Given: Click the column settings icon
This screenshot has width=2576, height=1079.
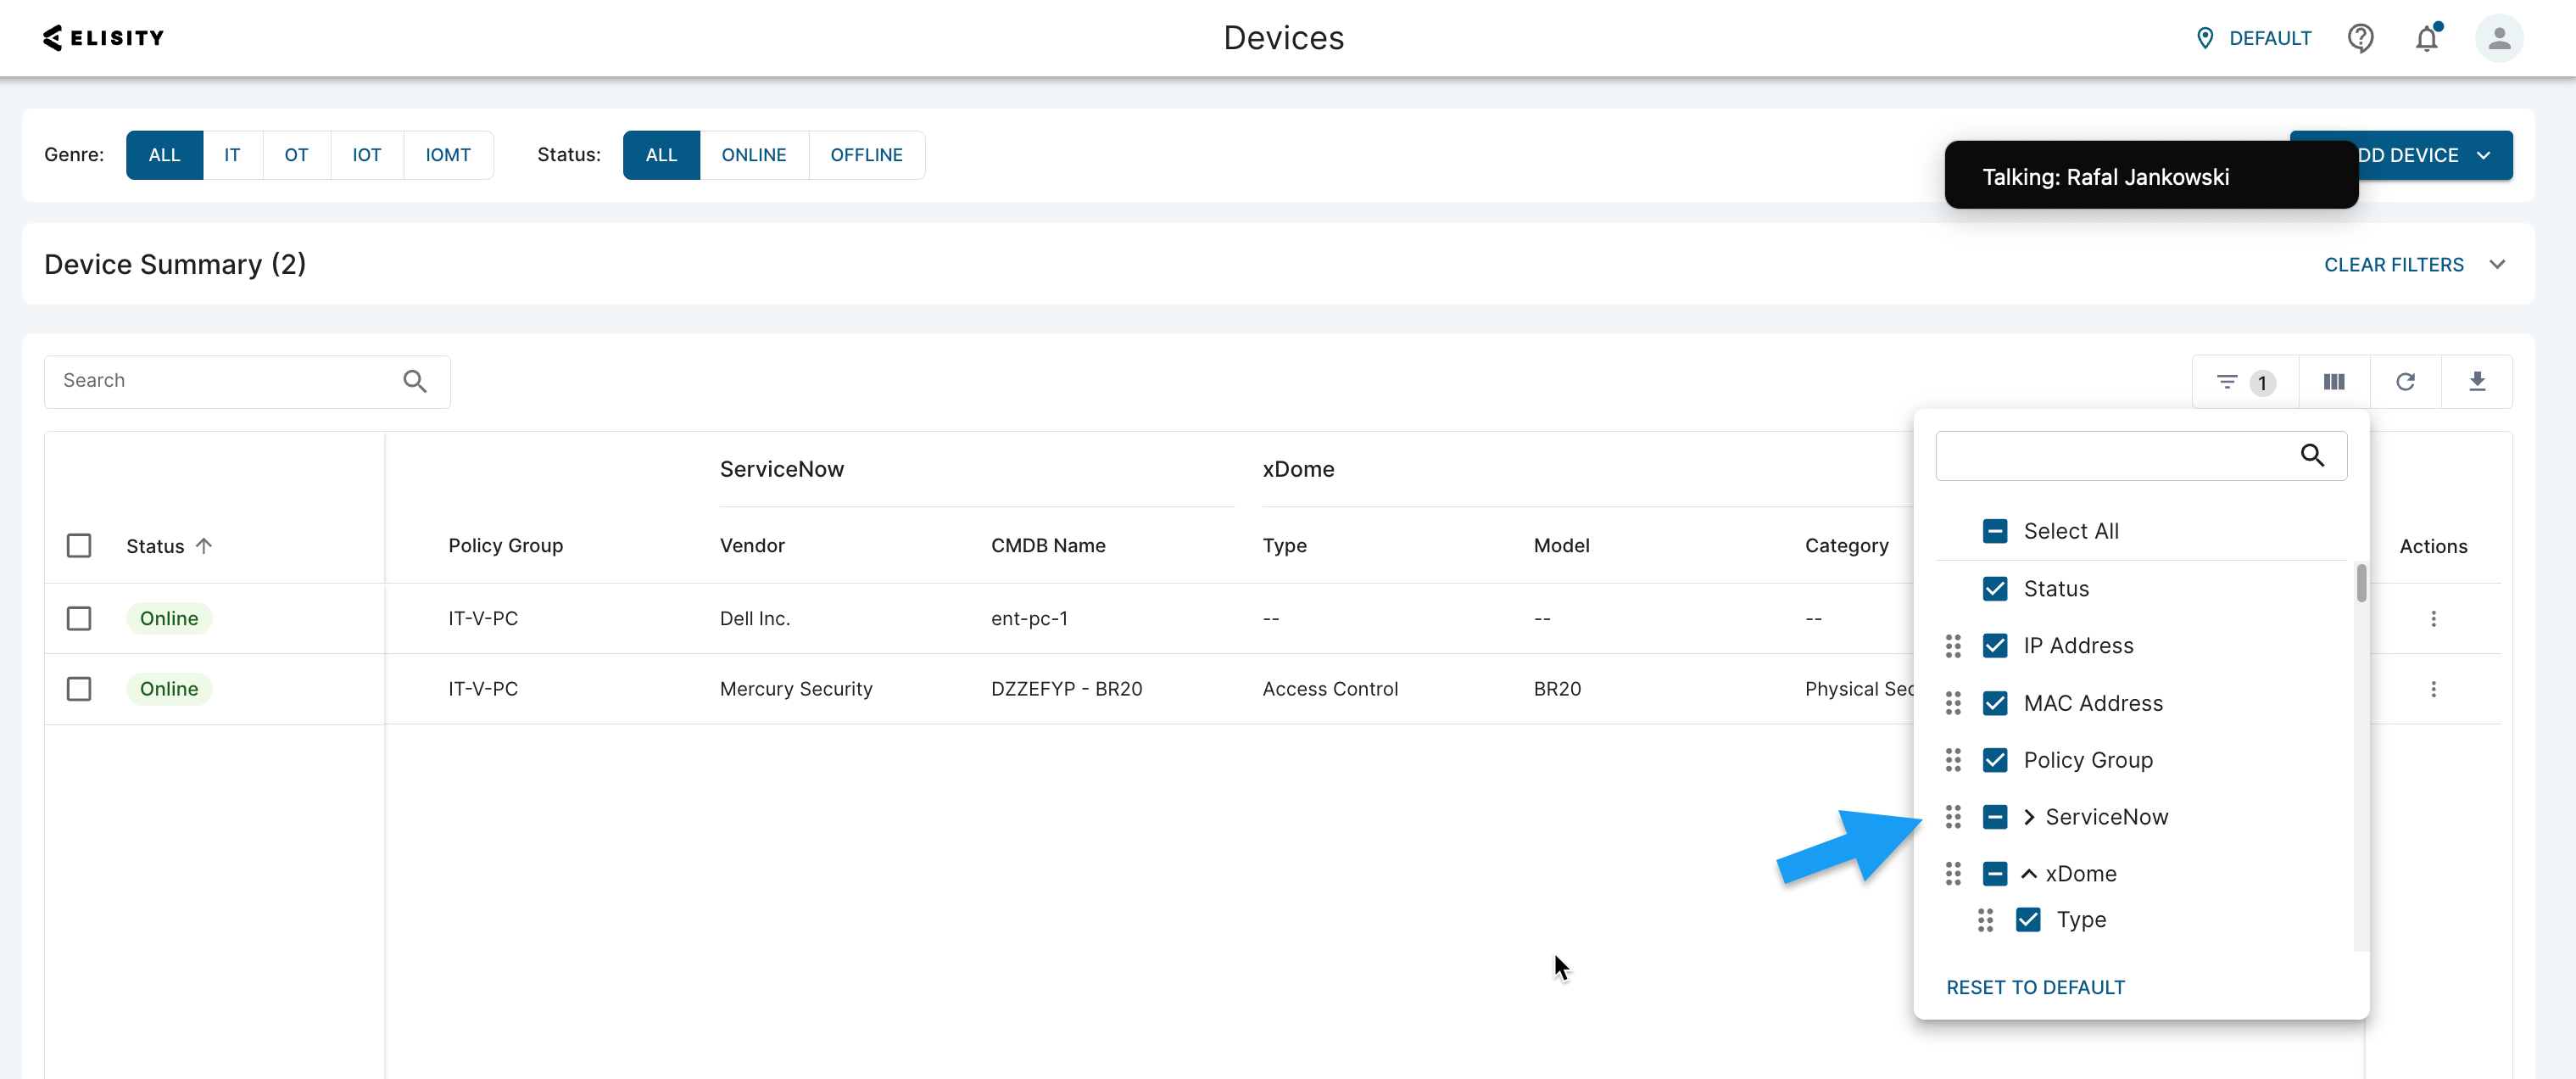Looking at the screenshot, I should [2333, 381].
